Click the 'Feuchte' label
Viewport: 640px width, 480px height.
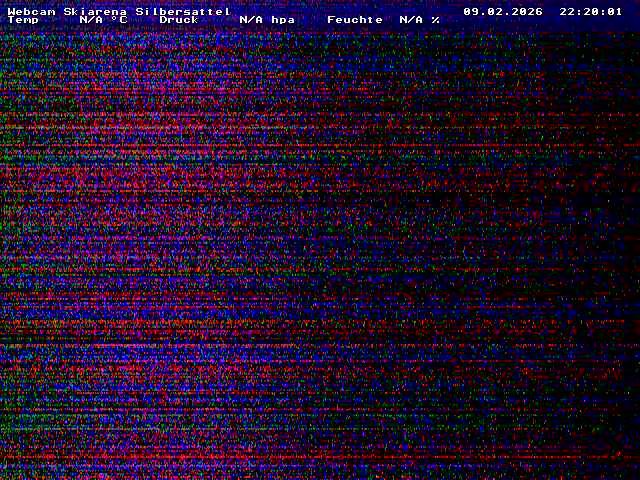pyautogui.click(x=355, y=20)
